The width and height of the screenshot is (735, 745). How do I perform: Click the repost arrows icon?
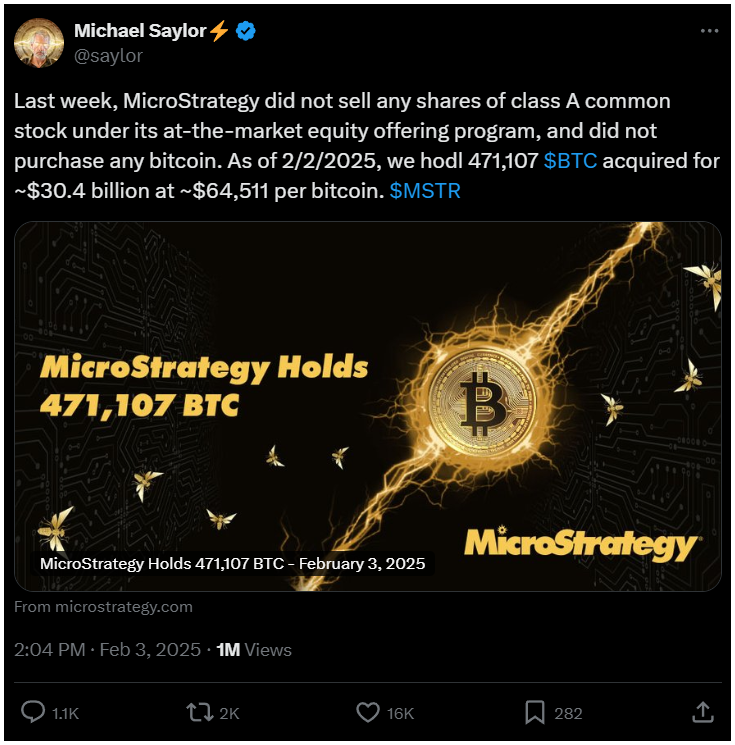(x=200, y=713)
